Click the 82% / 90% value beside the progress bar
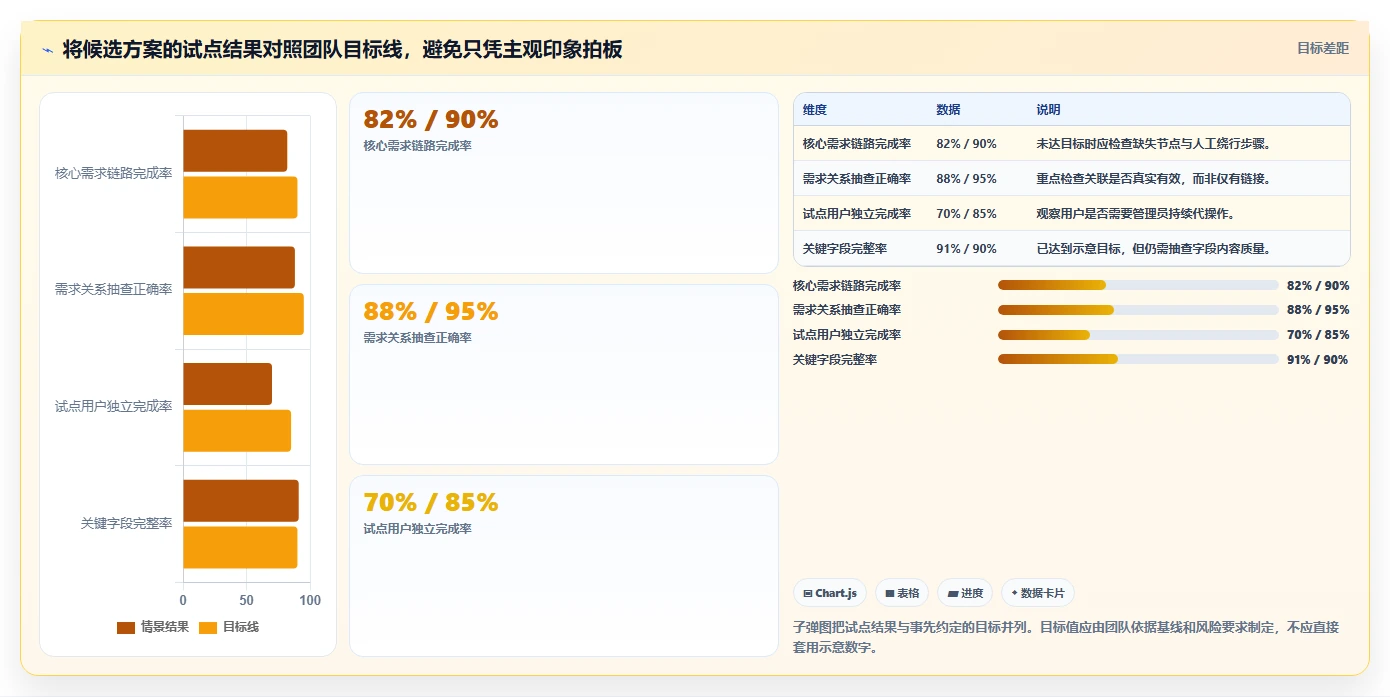This screenshot has height=697, width=1390. coord(1318,286)
